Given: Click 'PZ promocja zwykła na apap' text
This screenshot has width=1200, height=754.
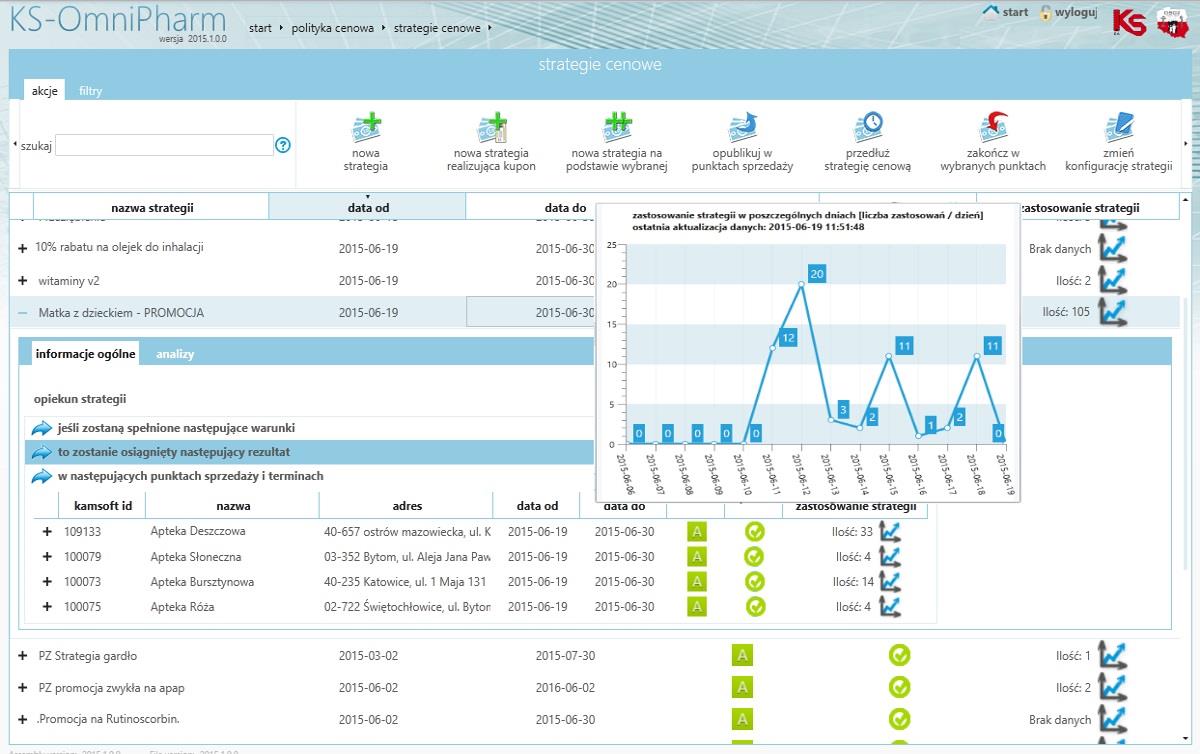Looking at the screenshot, I should [112, 688].
